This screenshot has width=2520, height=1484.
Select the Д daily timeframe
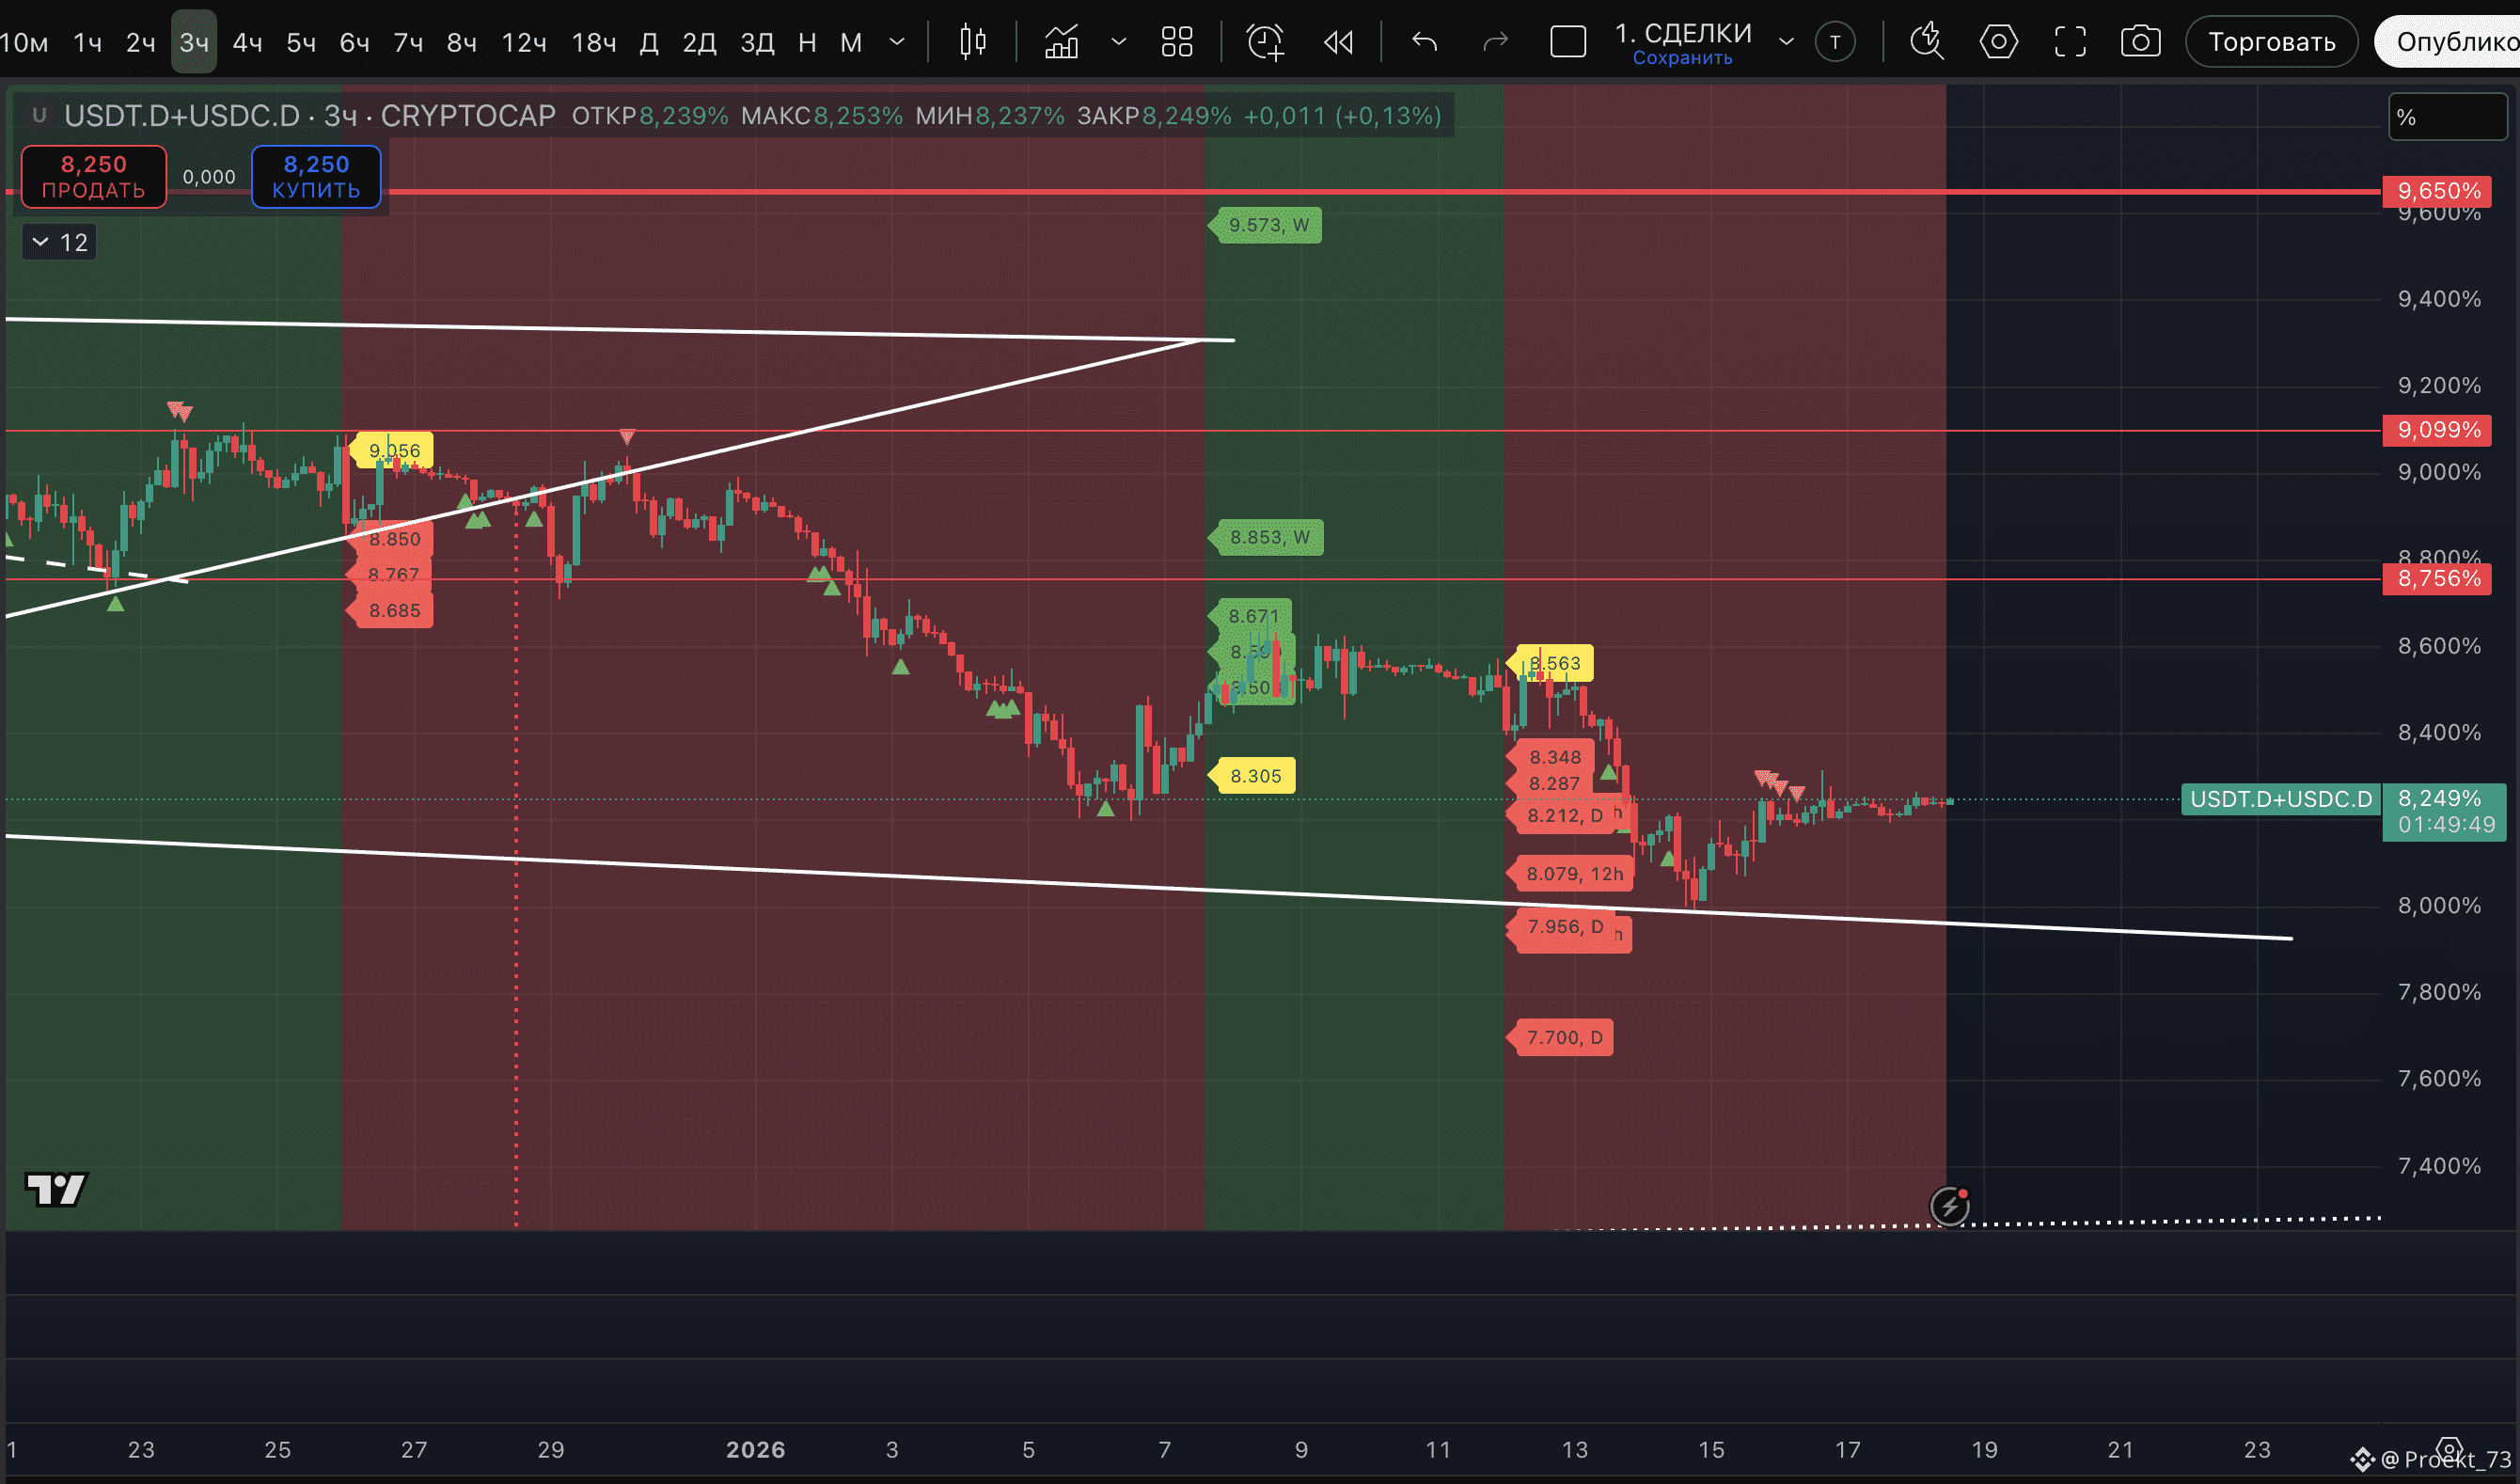649,42
